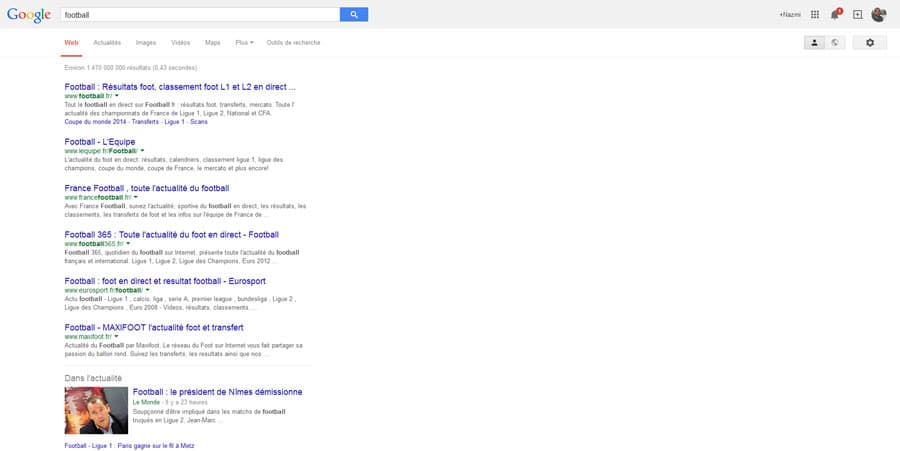The image size is (900, 451).
Task: Click the share plus box icon
Action: [857, 14]
